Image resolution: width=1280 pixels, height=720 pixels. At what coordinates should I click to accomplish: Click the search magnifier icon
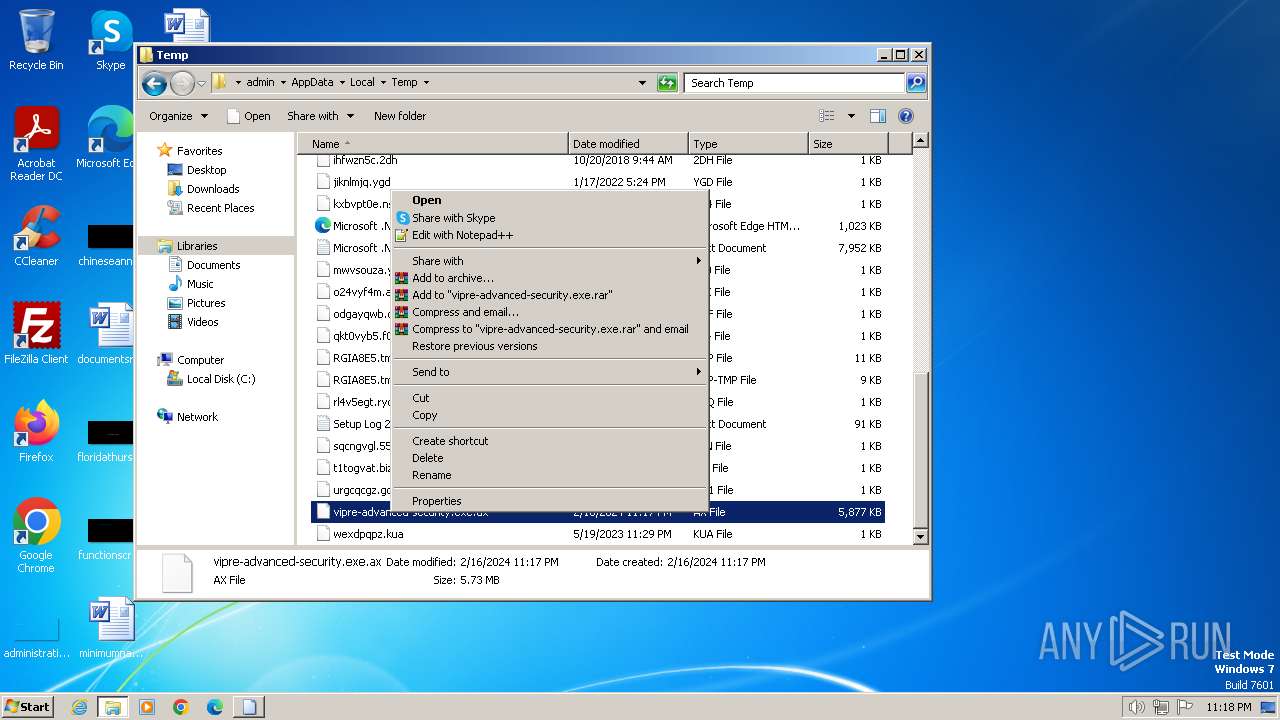[915, 83]
